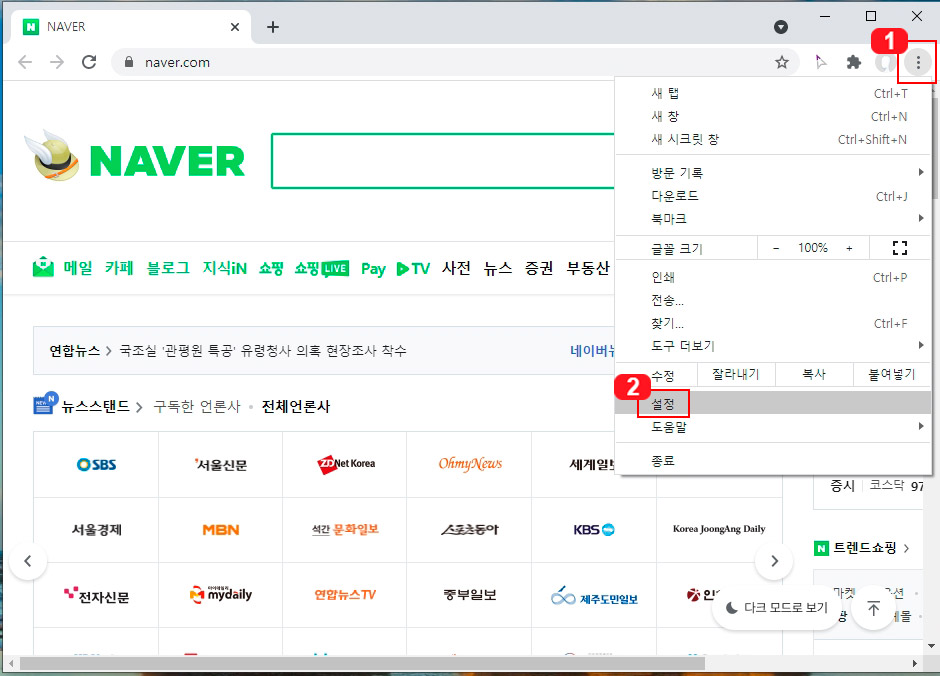
Task: Open the 뉴스스탠드 section link
Action: pyautogui.click(x=95, y=406)
